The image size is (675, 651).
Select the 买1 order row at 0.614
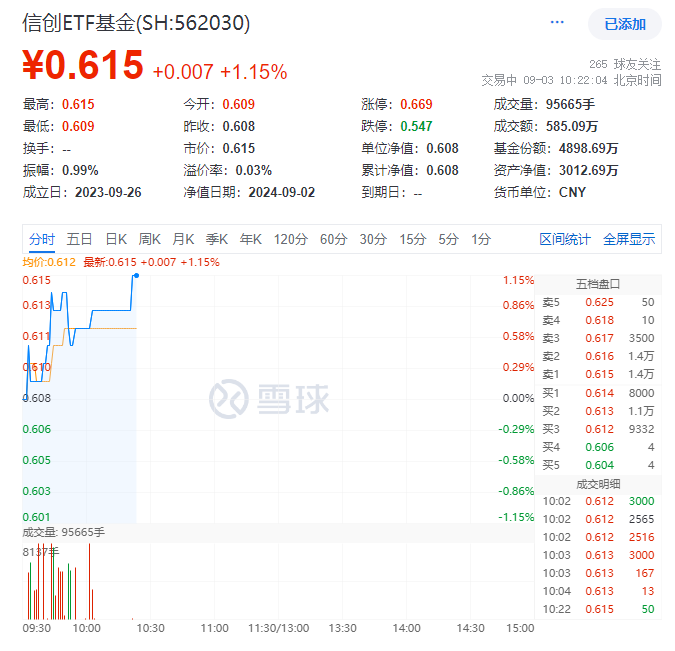[598, 393]
